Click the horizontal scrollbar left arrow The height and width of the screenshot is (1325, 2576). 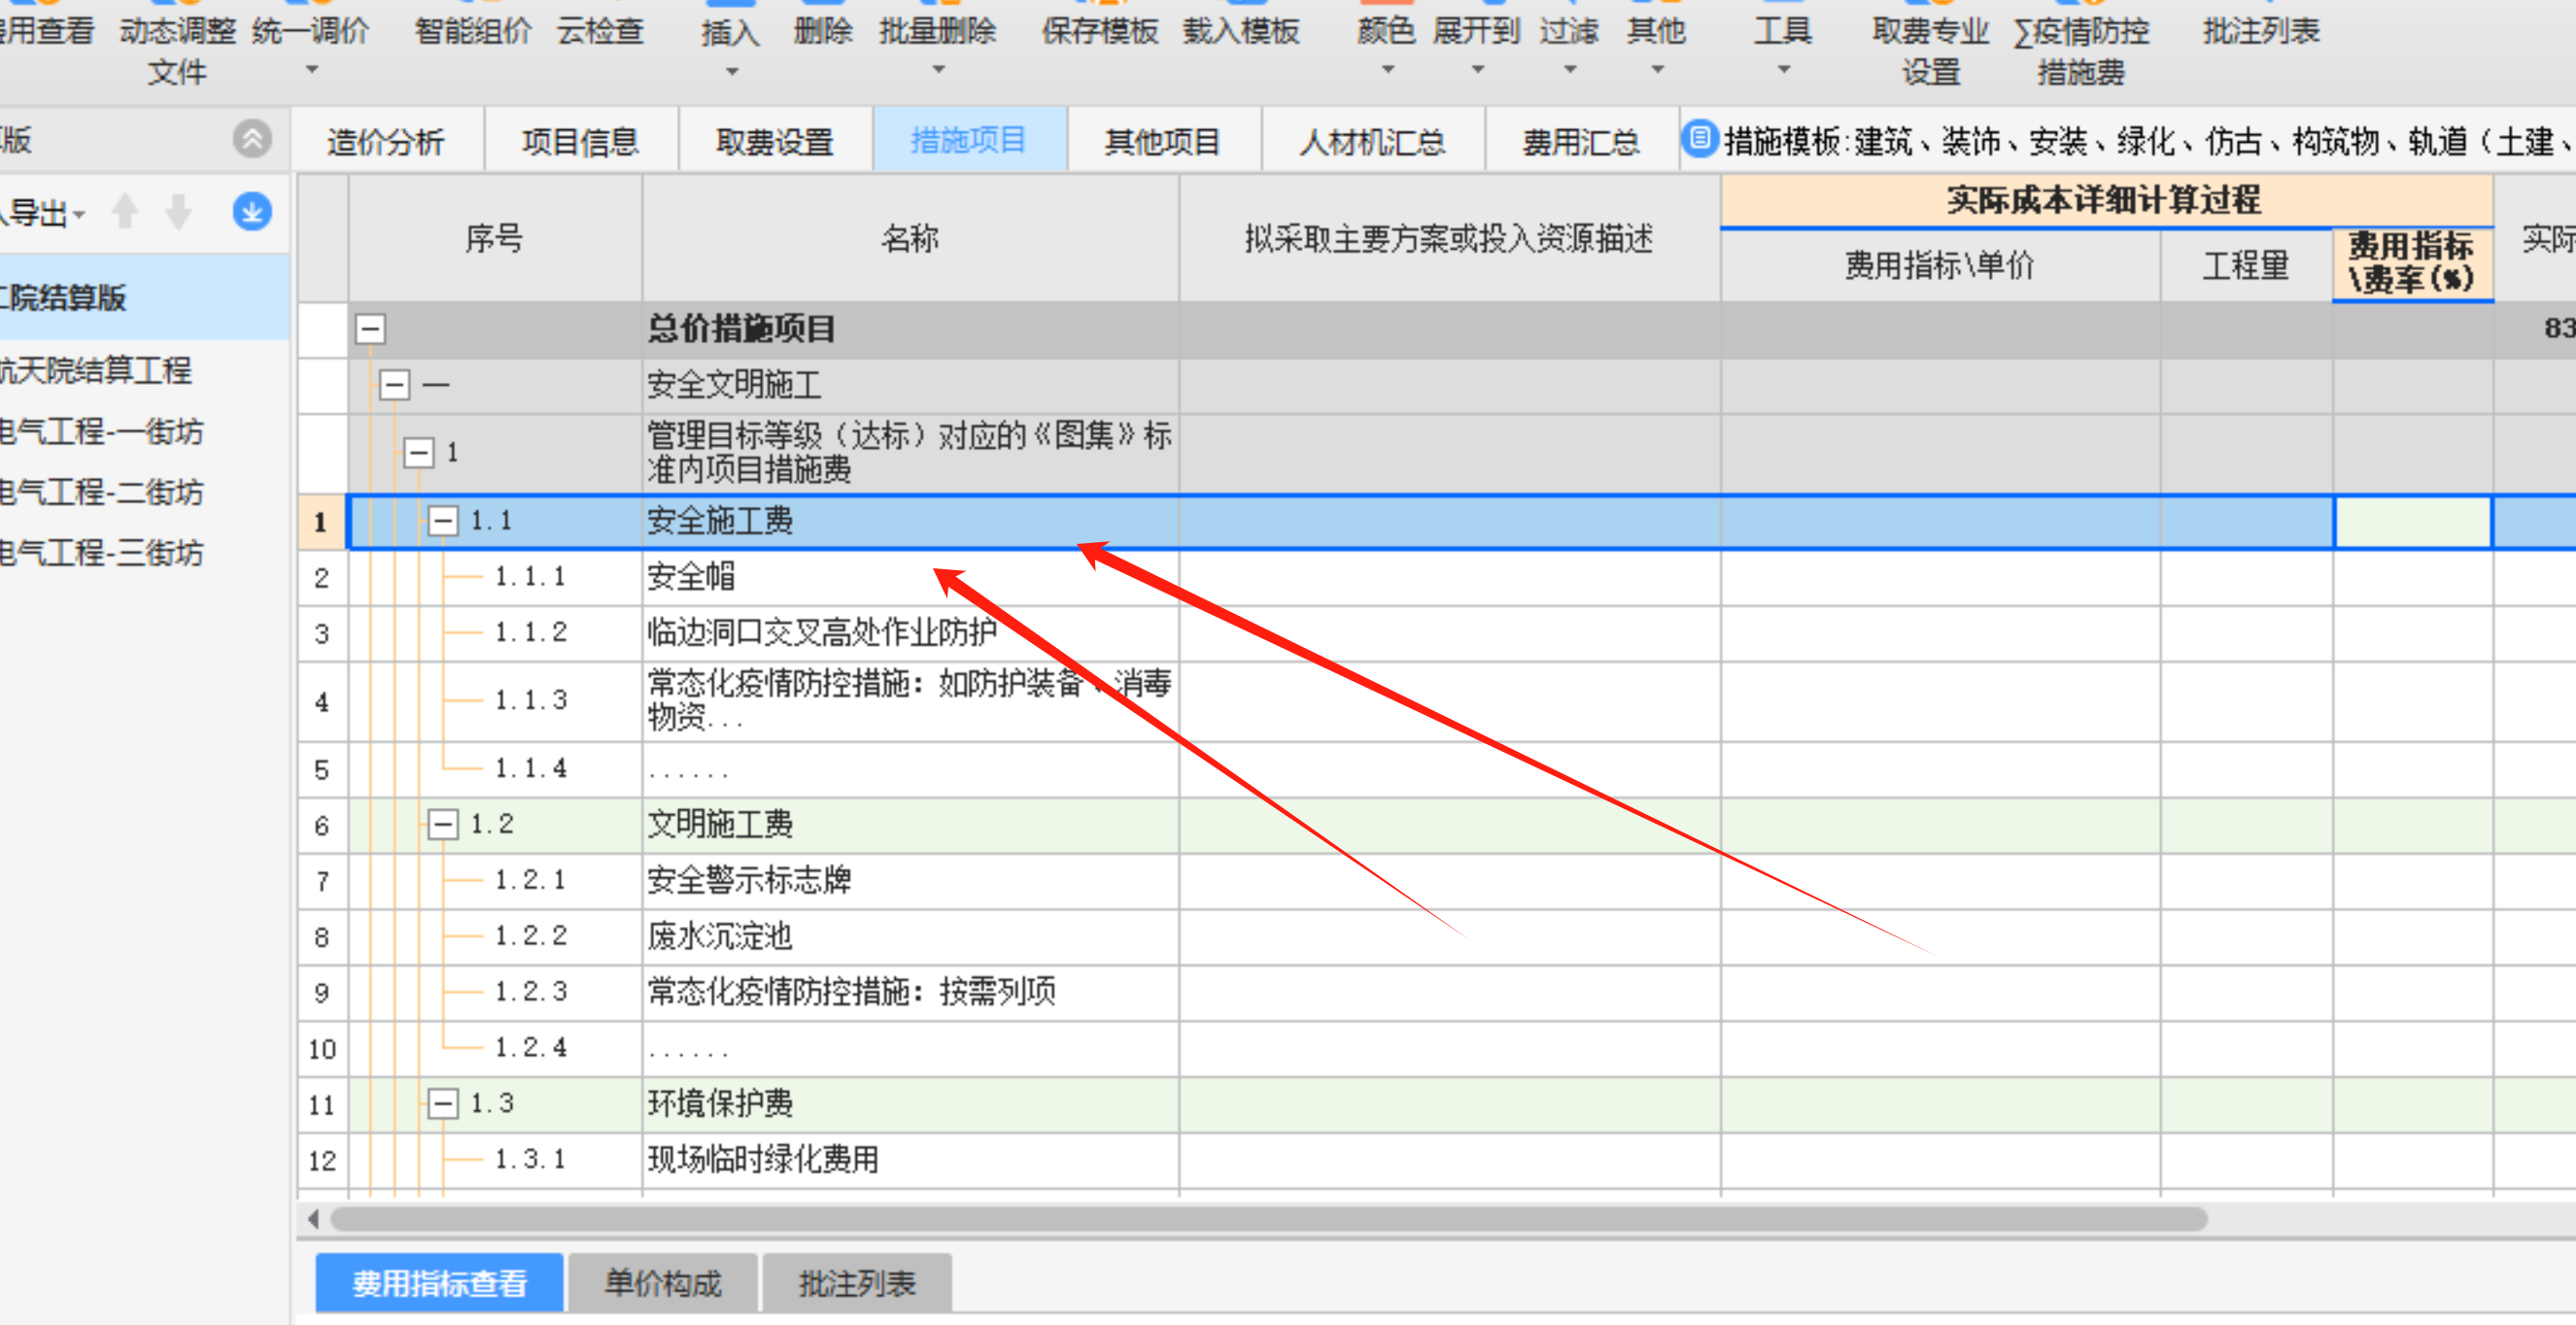coord(313,1218)
